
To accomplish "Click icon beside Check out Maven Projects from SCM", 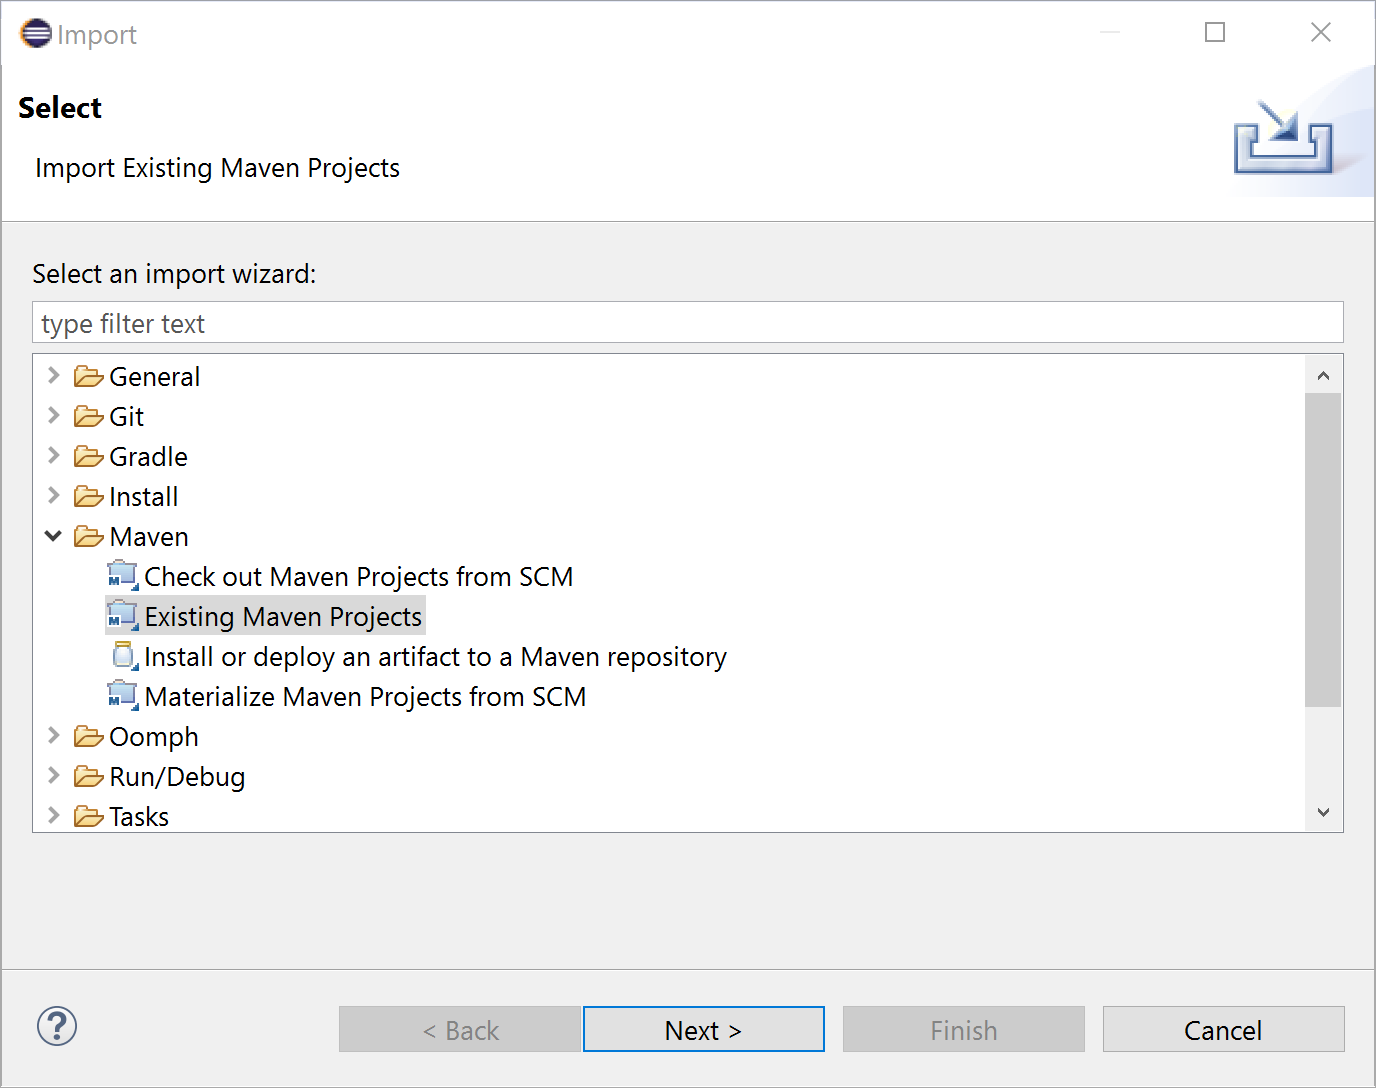I will [x=123, y=577].
